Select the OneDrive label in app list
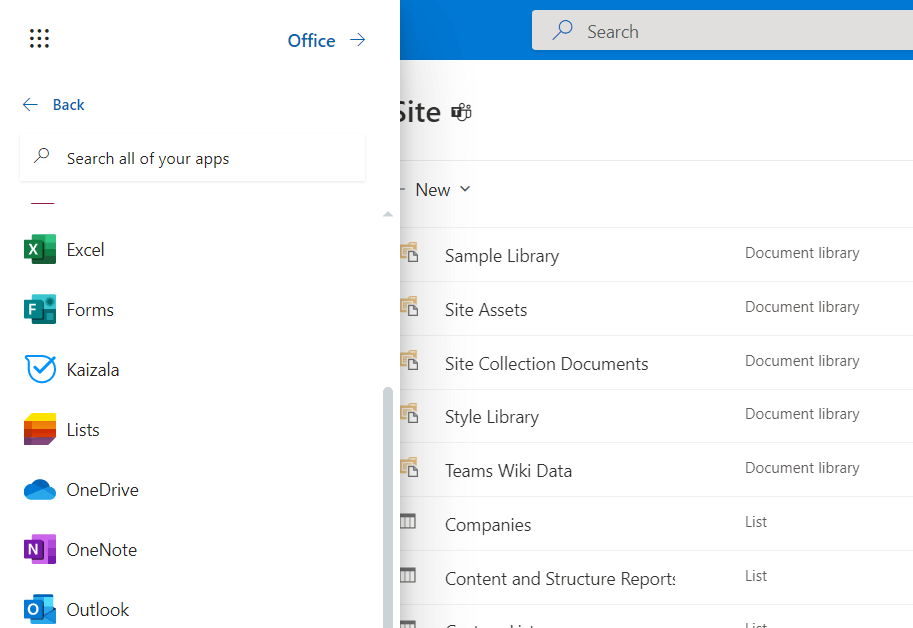The image size is (913, 628). click(102, 489)
